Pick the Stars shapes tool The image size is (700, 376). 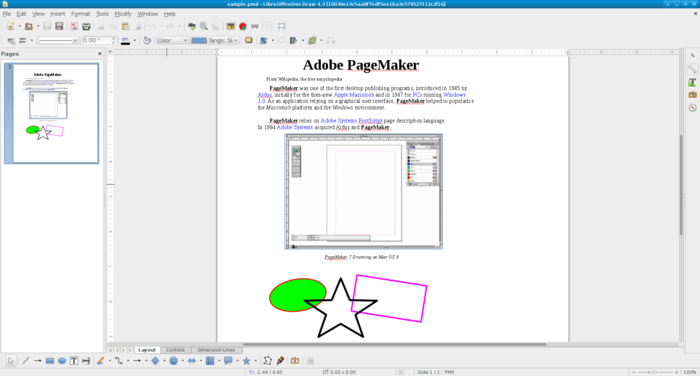coord(246,361)
